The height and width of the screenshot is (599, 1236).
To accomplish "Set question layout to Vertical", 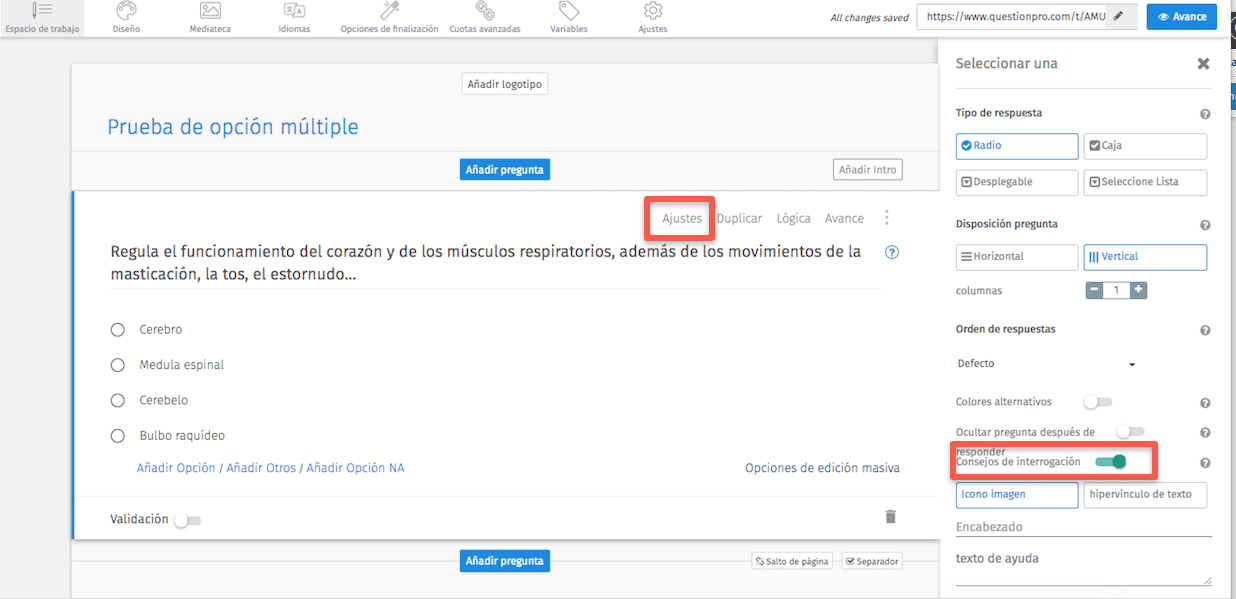I will point(1145,257).
